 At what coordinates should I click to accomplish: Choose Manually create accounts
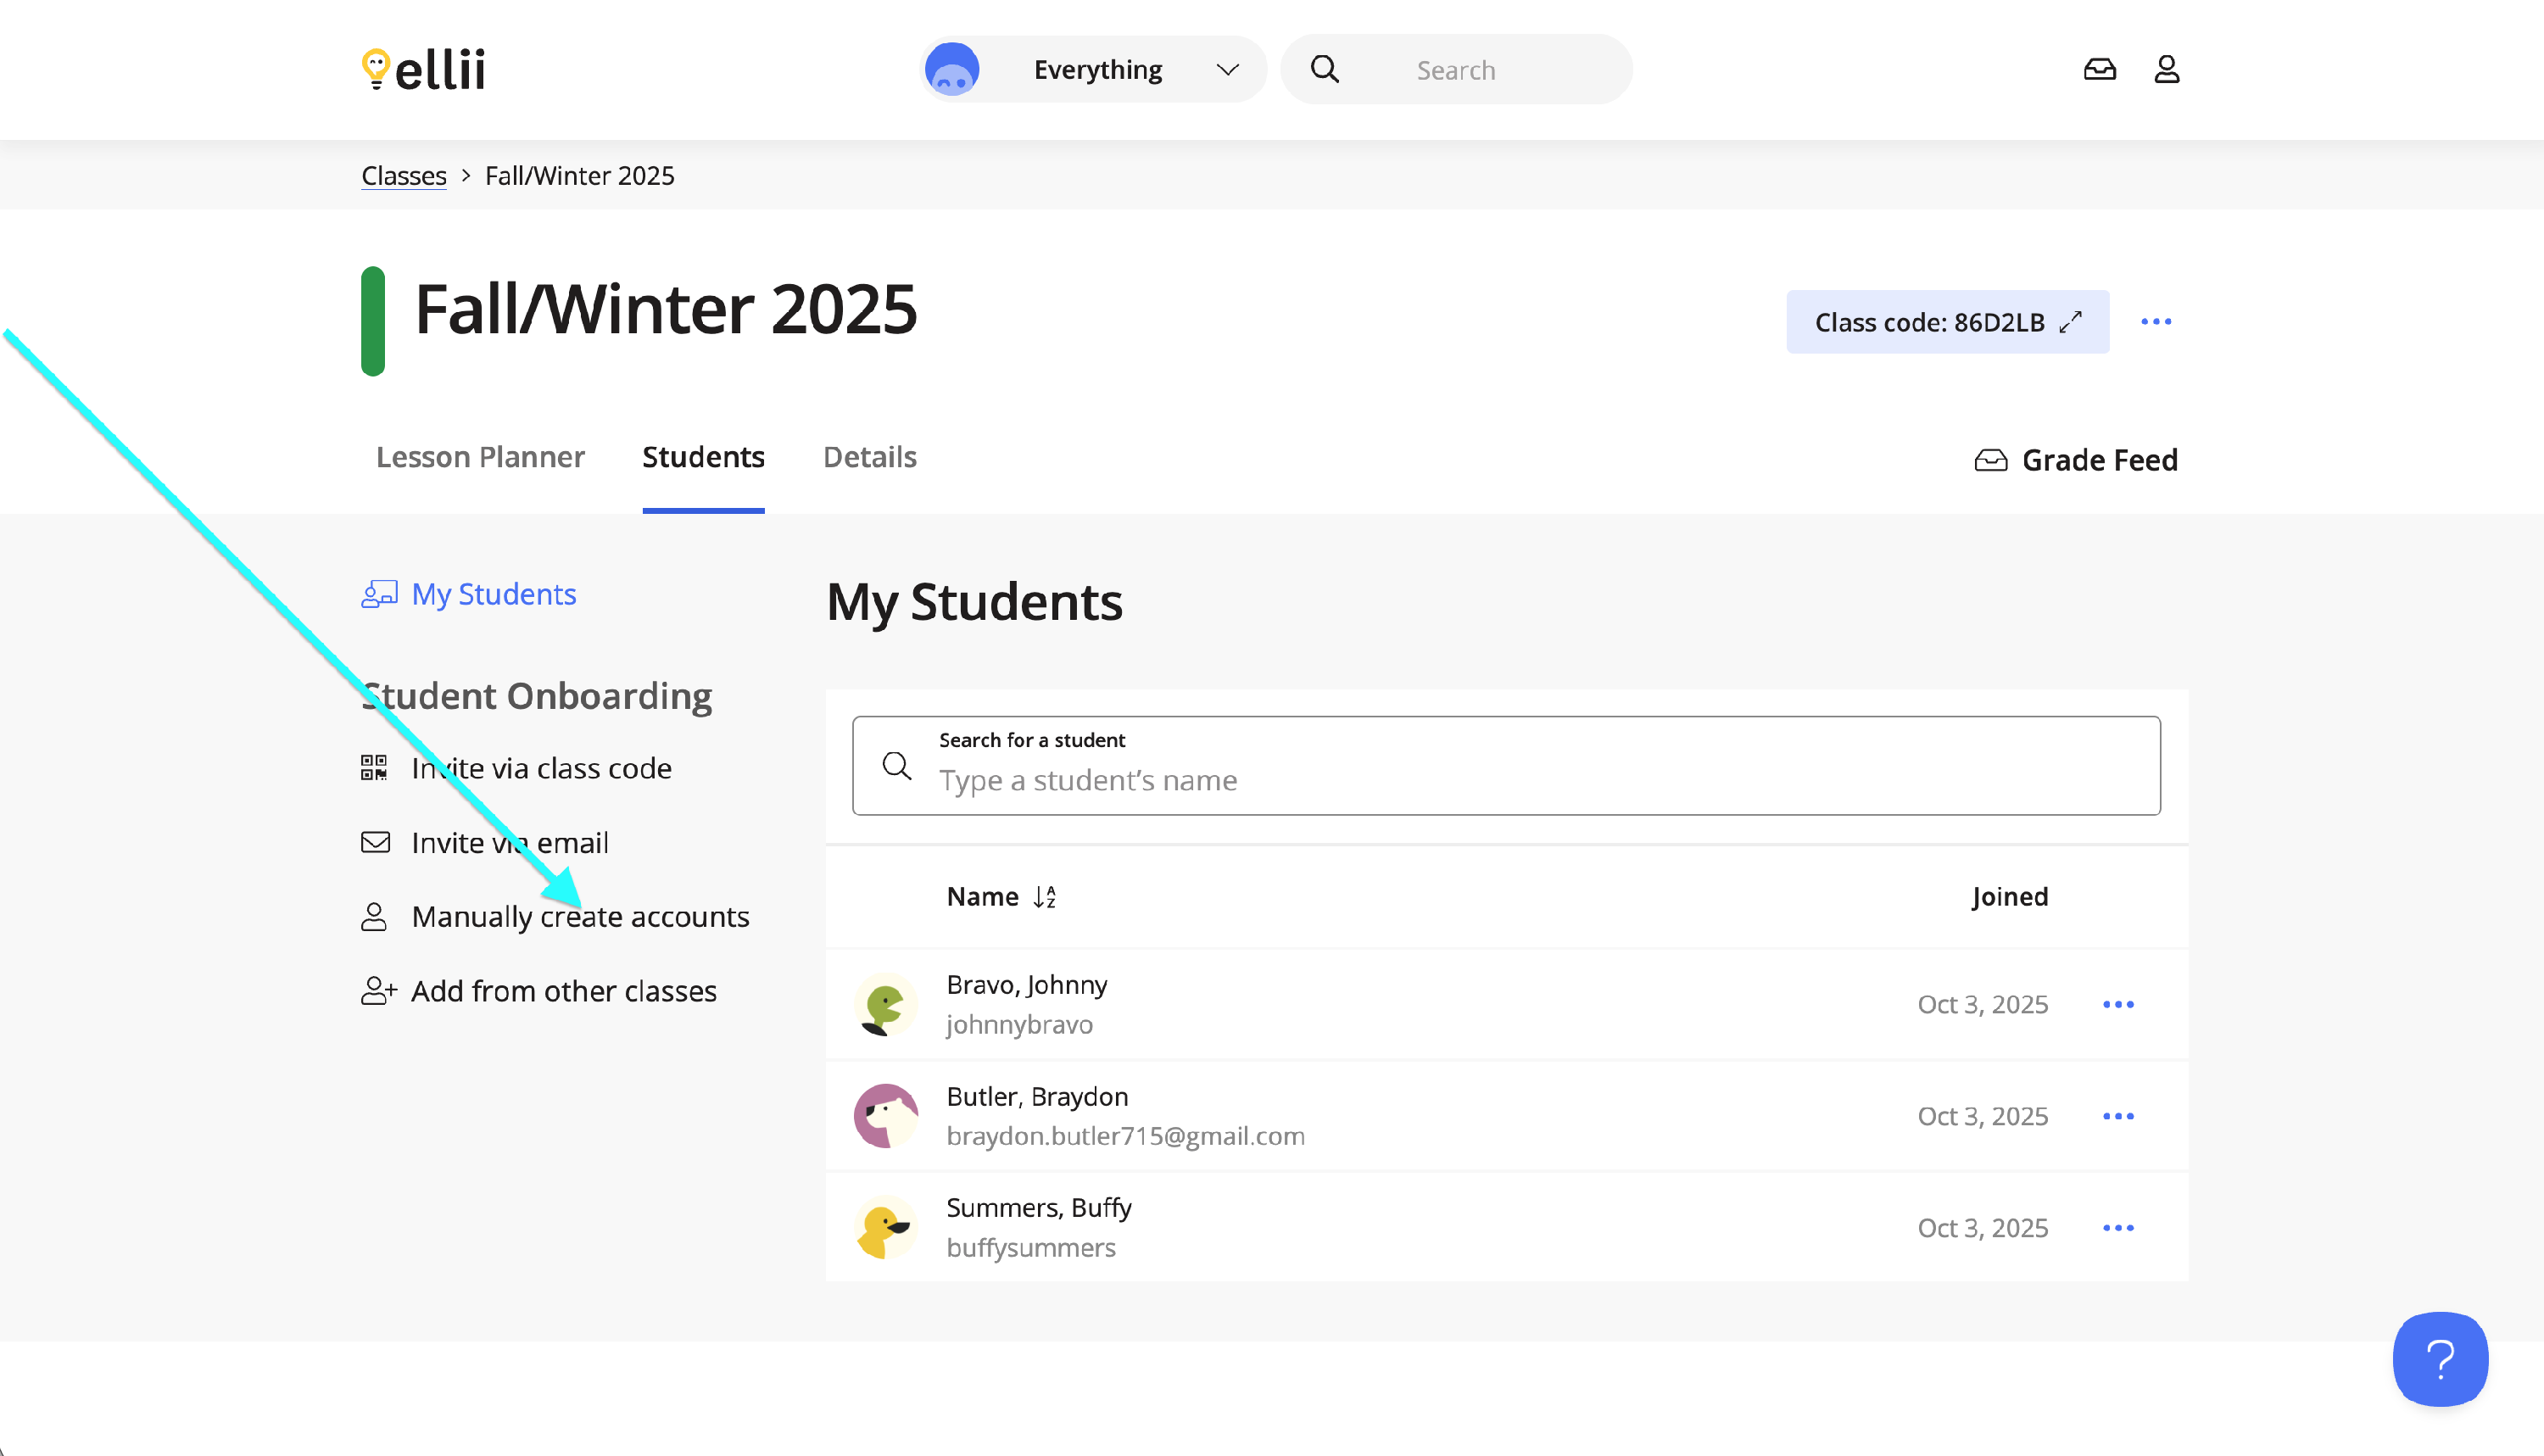(x=580, y=916)
